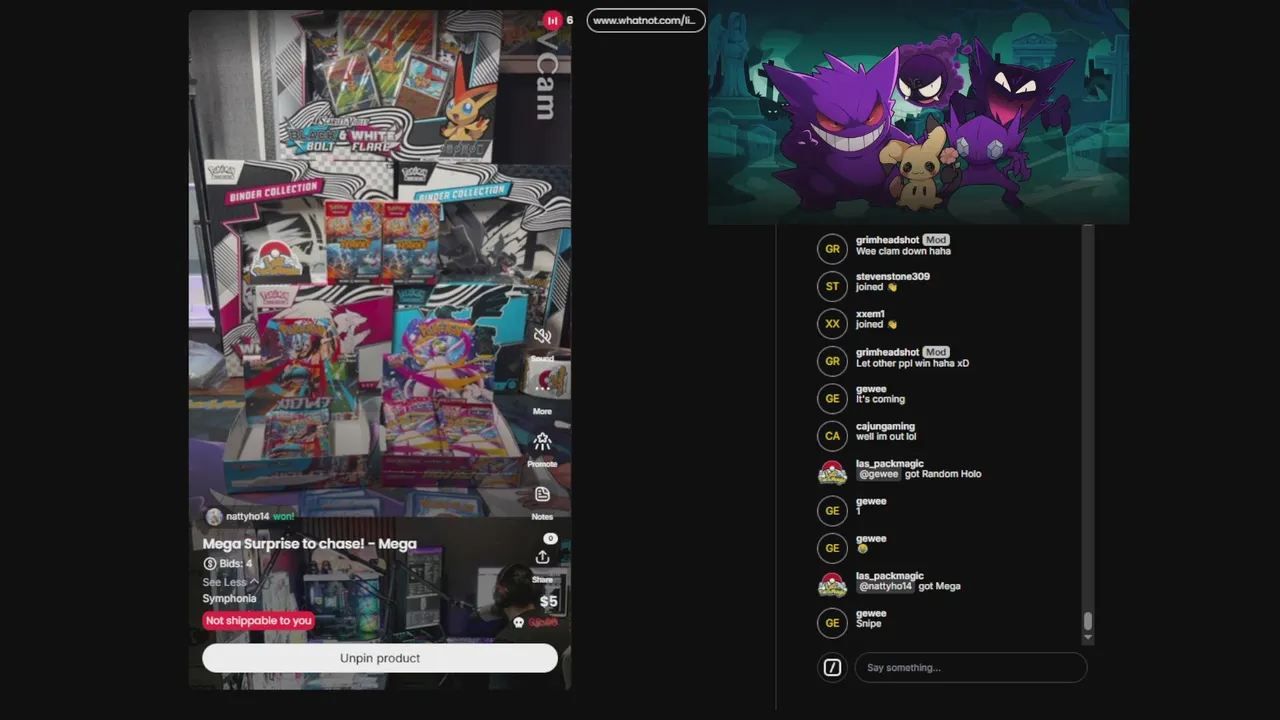Click GR avatar beside Let other ppl win
Image resolution: width=1280 pixels, height=720 pixels.
point(832,361)
